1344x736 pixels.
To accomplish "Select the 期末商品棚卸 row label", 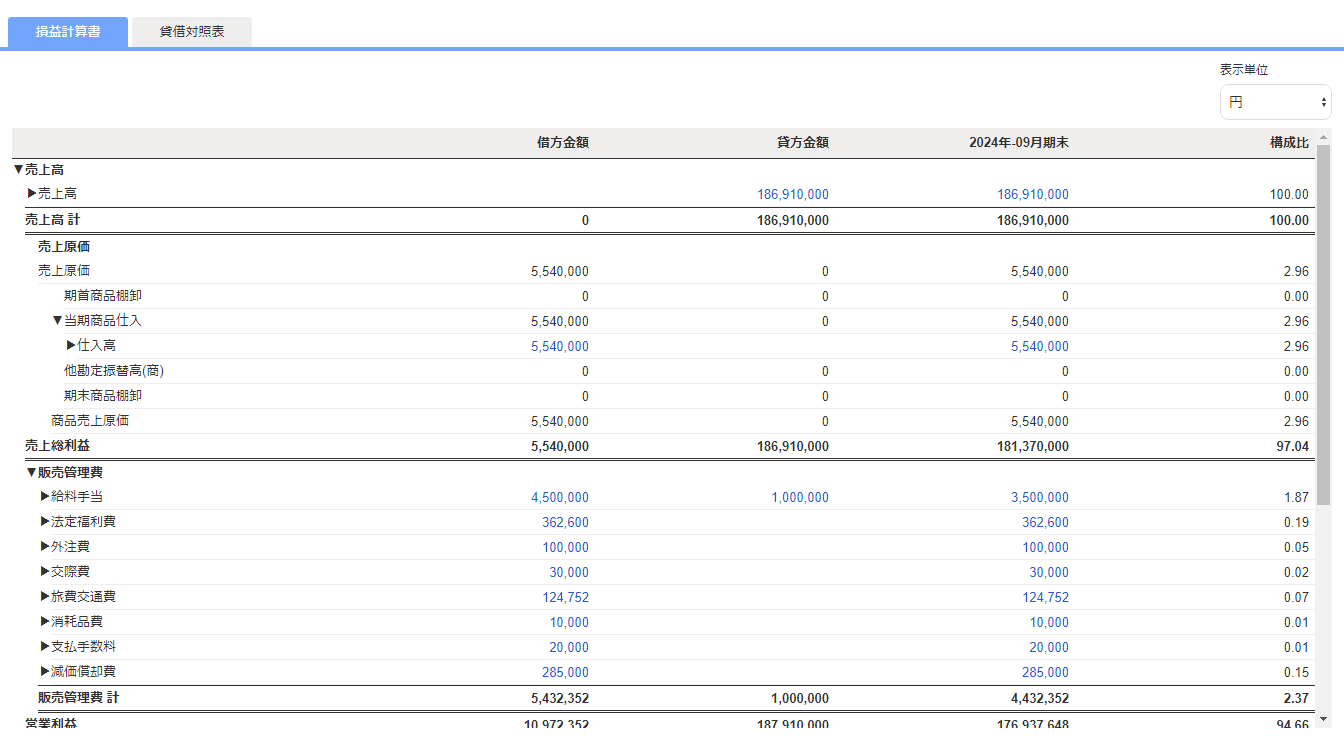I will 103,396.
